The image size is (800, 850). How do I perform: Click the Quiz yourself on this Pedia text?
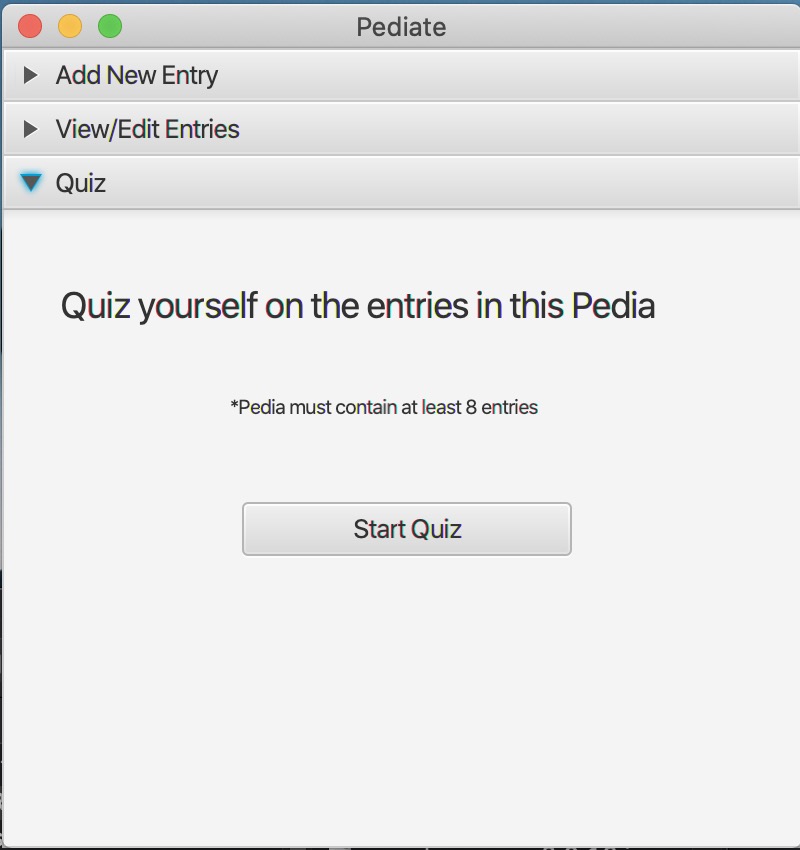click(x=358, y=306)
